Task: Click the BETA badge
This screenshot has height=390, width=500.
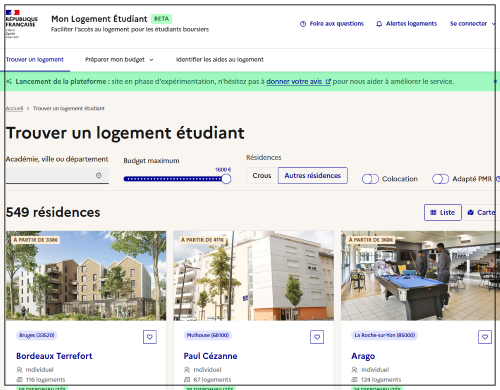Action: coord(161,19)
